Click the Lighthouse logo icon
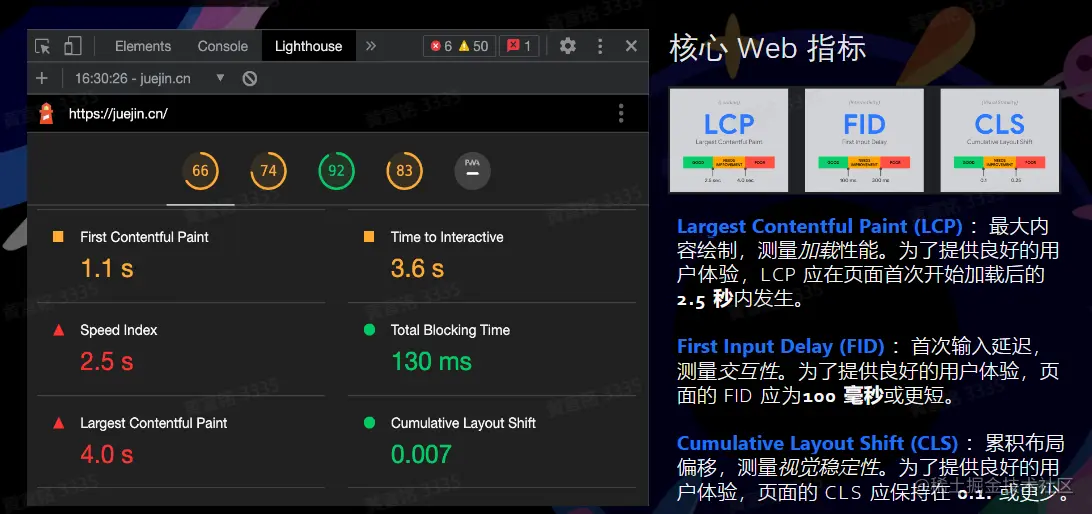The width and height of the screenshot is (1092, 514). (46, 114)
